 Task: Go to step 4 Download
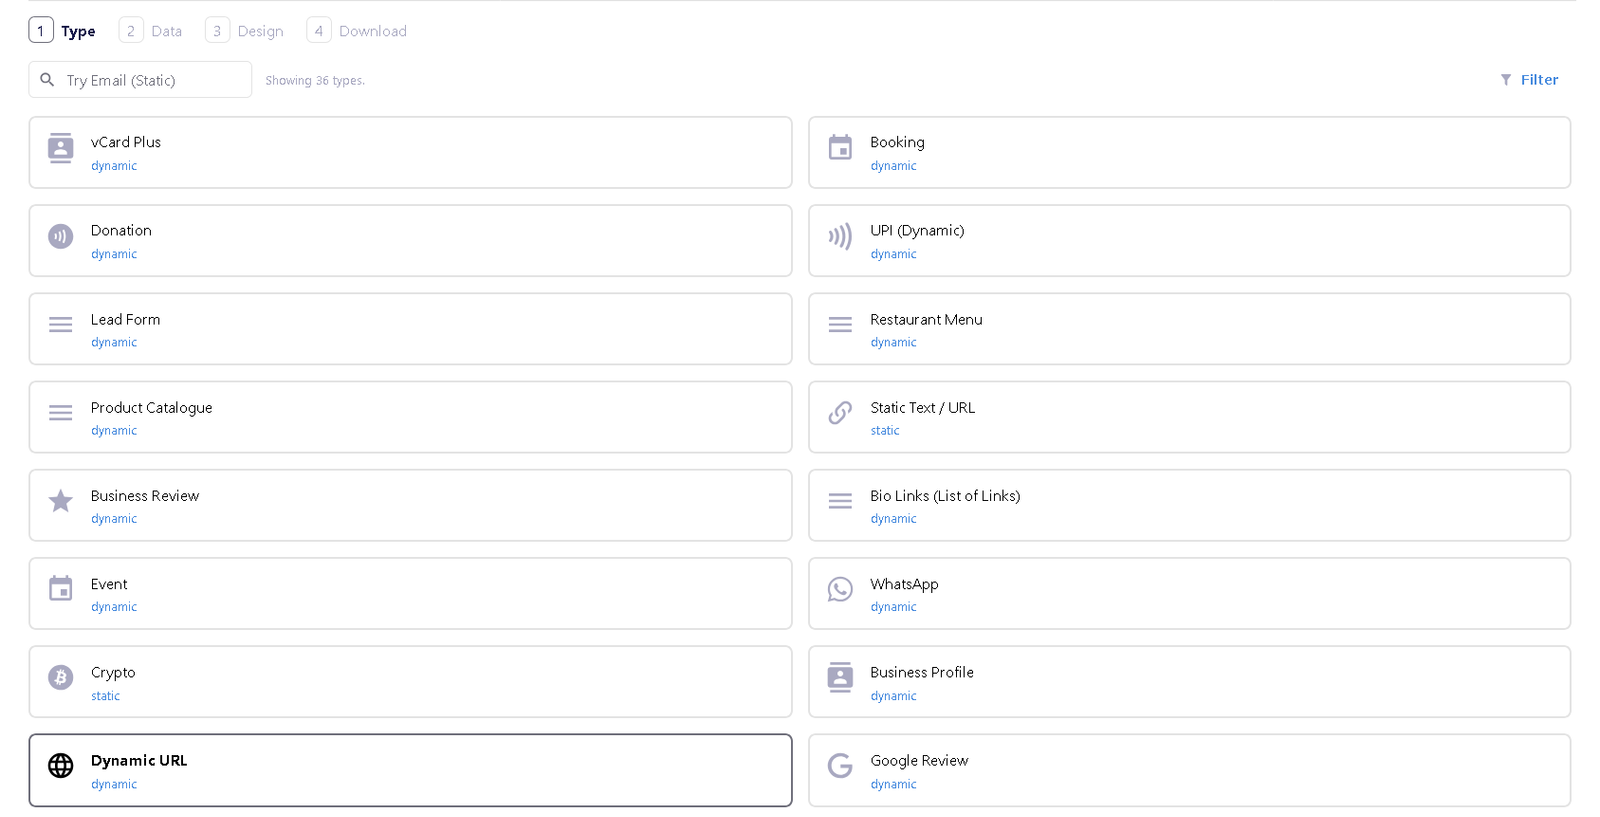tap(357, 31)
